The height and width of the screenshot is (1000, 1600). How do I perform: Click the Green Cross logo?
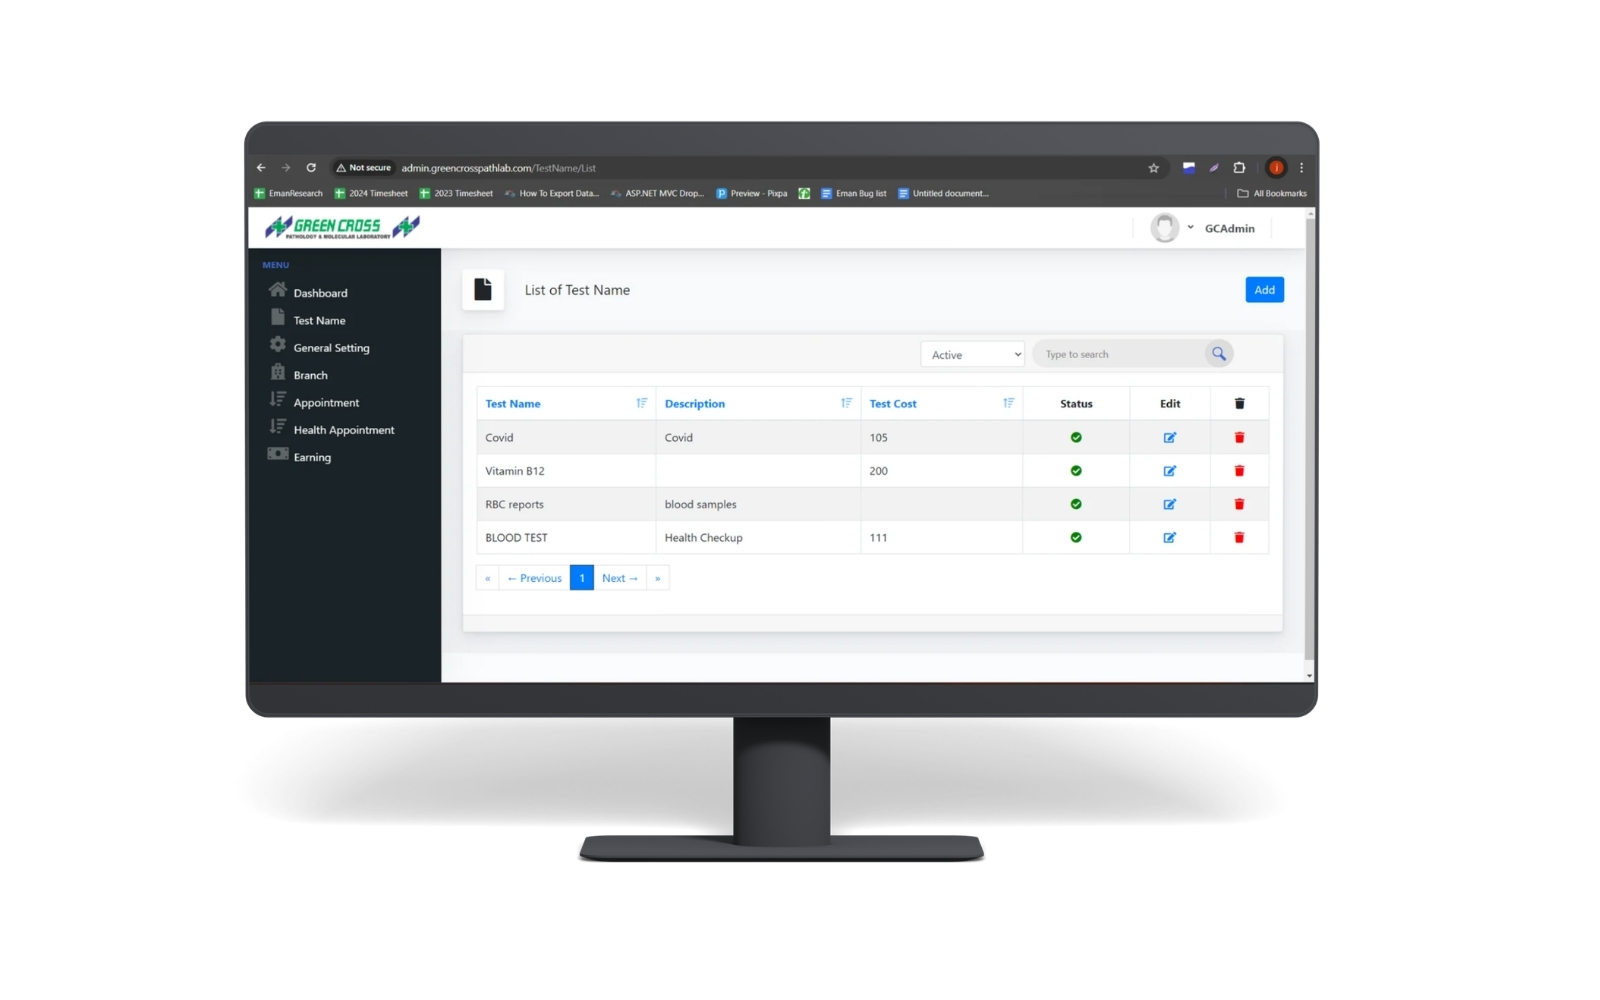(x=342, y=228)
